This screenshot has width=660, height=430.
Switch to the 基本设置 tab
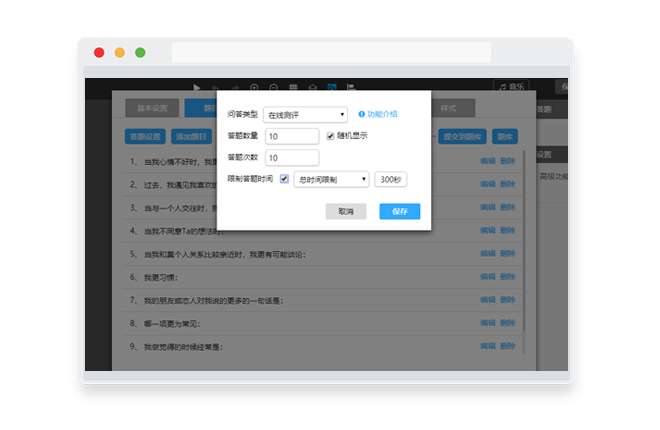152,108
